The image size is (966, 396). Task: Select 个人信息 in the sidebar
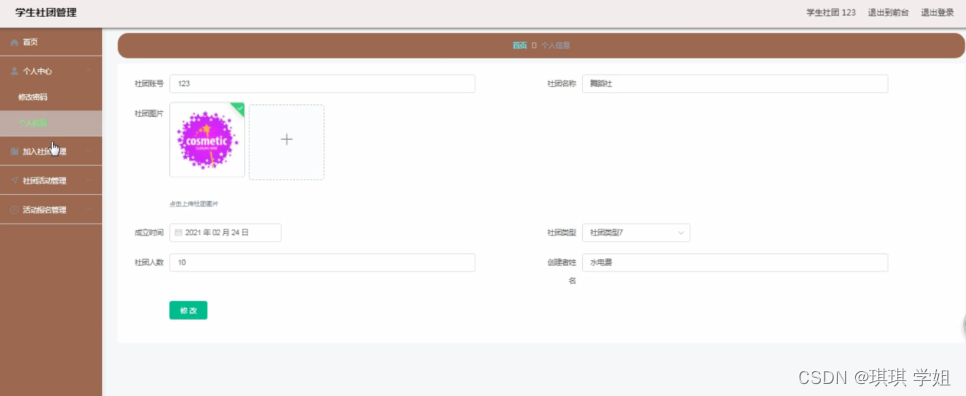(x=51, y=123)
